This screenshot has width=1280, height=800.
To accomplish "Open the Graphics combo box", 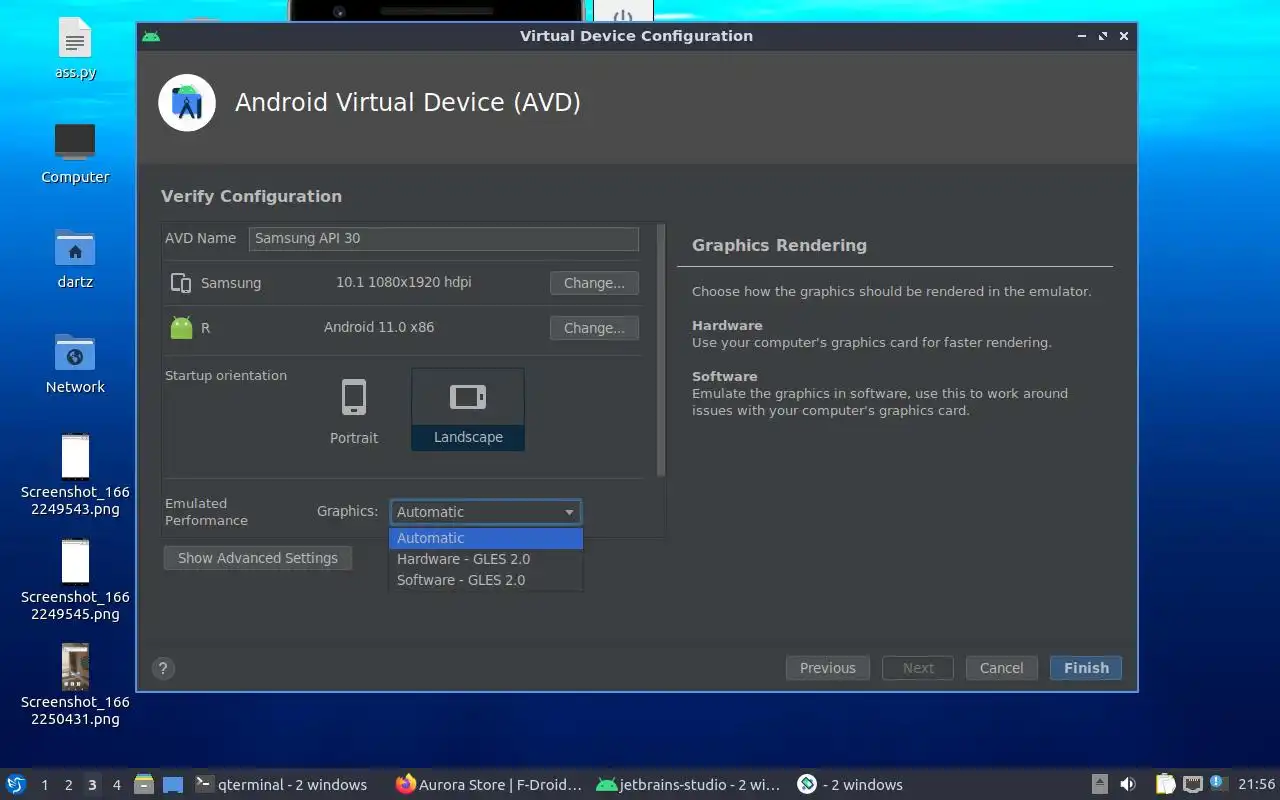I will (485, 512).
